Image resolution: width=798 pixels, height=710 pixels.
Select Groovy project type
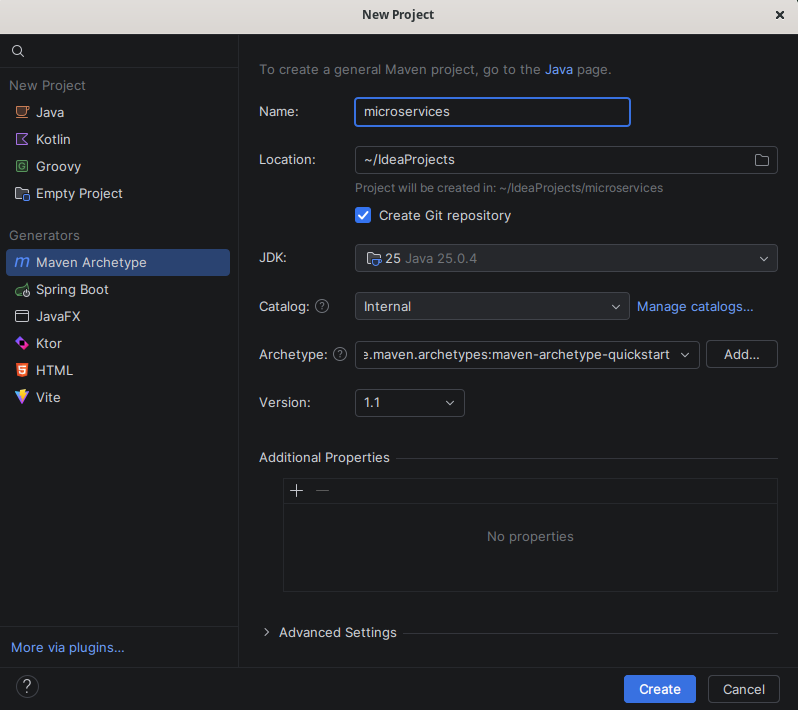click(118, 166)
